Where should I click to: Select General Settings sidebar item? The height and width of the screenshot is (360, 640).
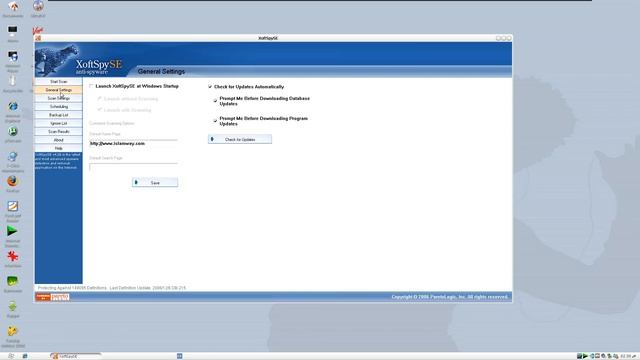59,90
